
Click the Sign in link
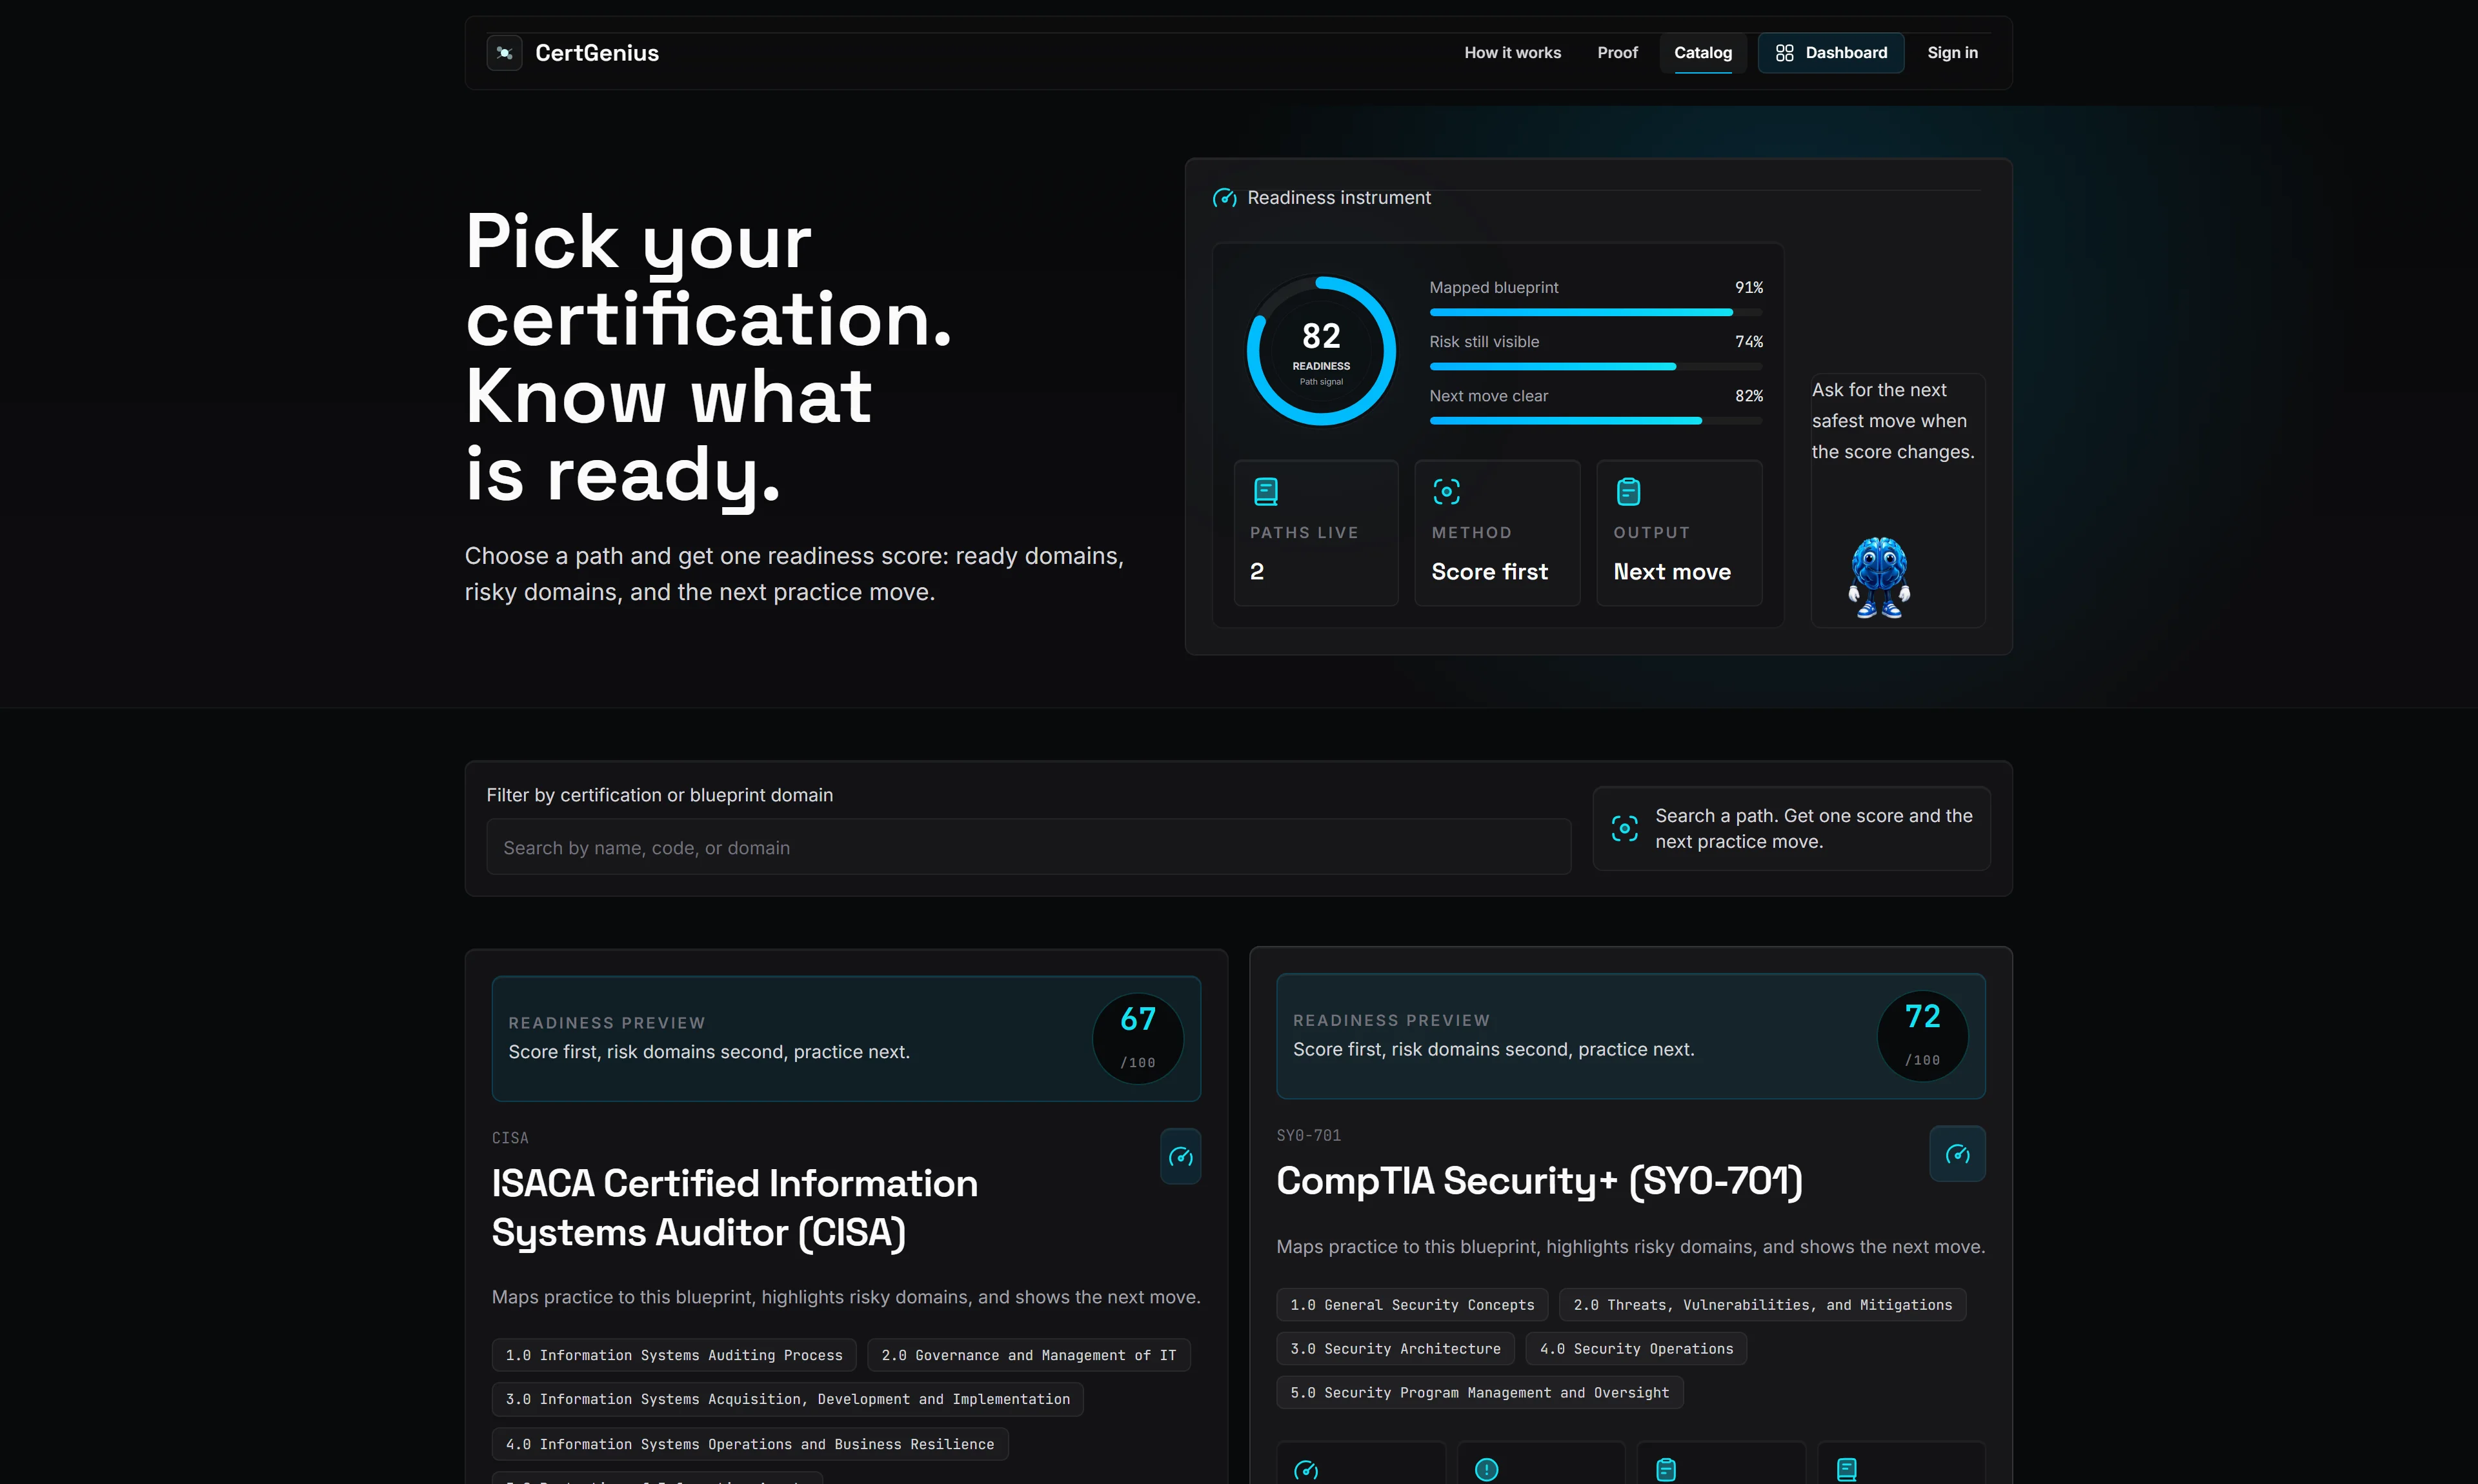click(1952, 53)
